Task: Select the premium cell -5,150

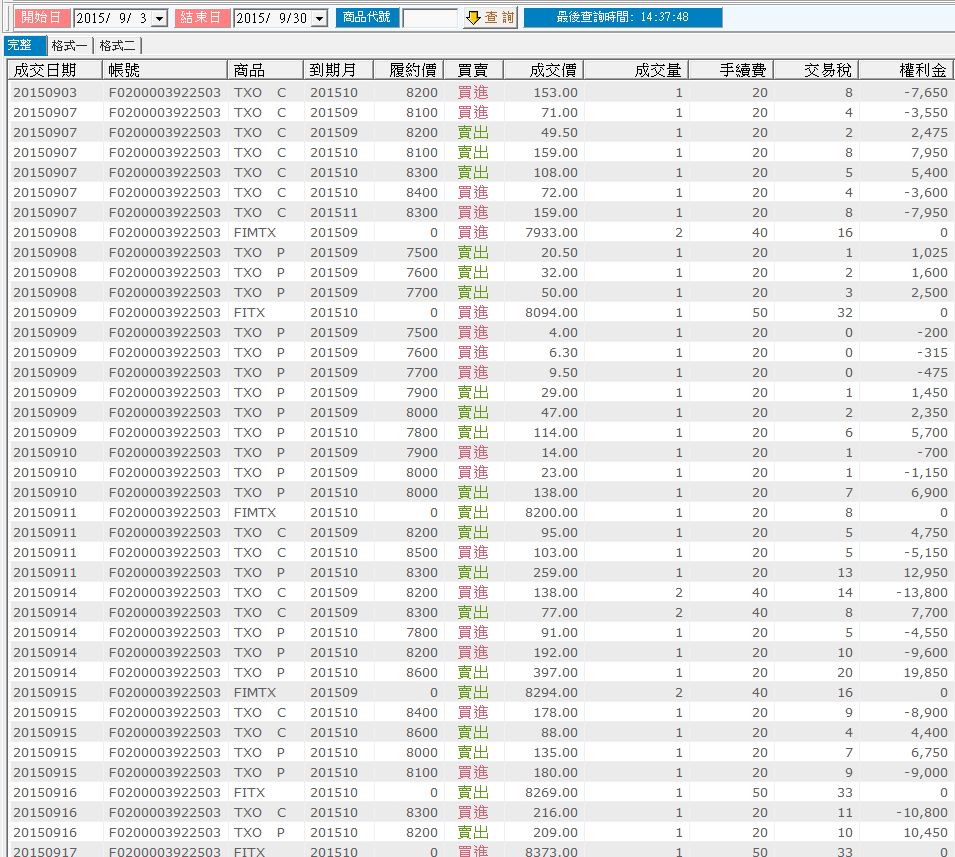Action: tap(926, 552)
